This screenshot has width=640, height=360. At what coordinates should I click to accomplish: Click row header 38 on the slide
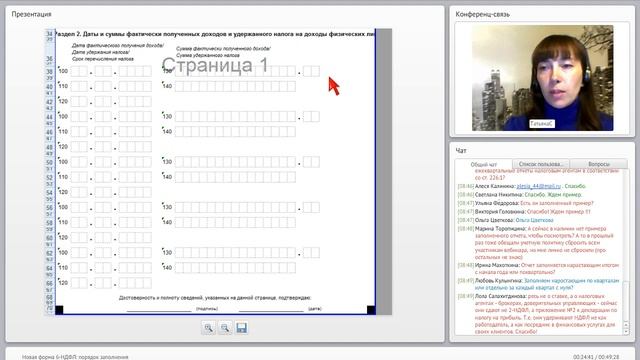49,71
